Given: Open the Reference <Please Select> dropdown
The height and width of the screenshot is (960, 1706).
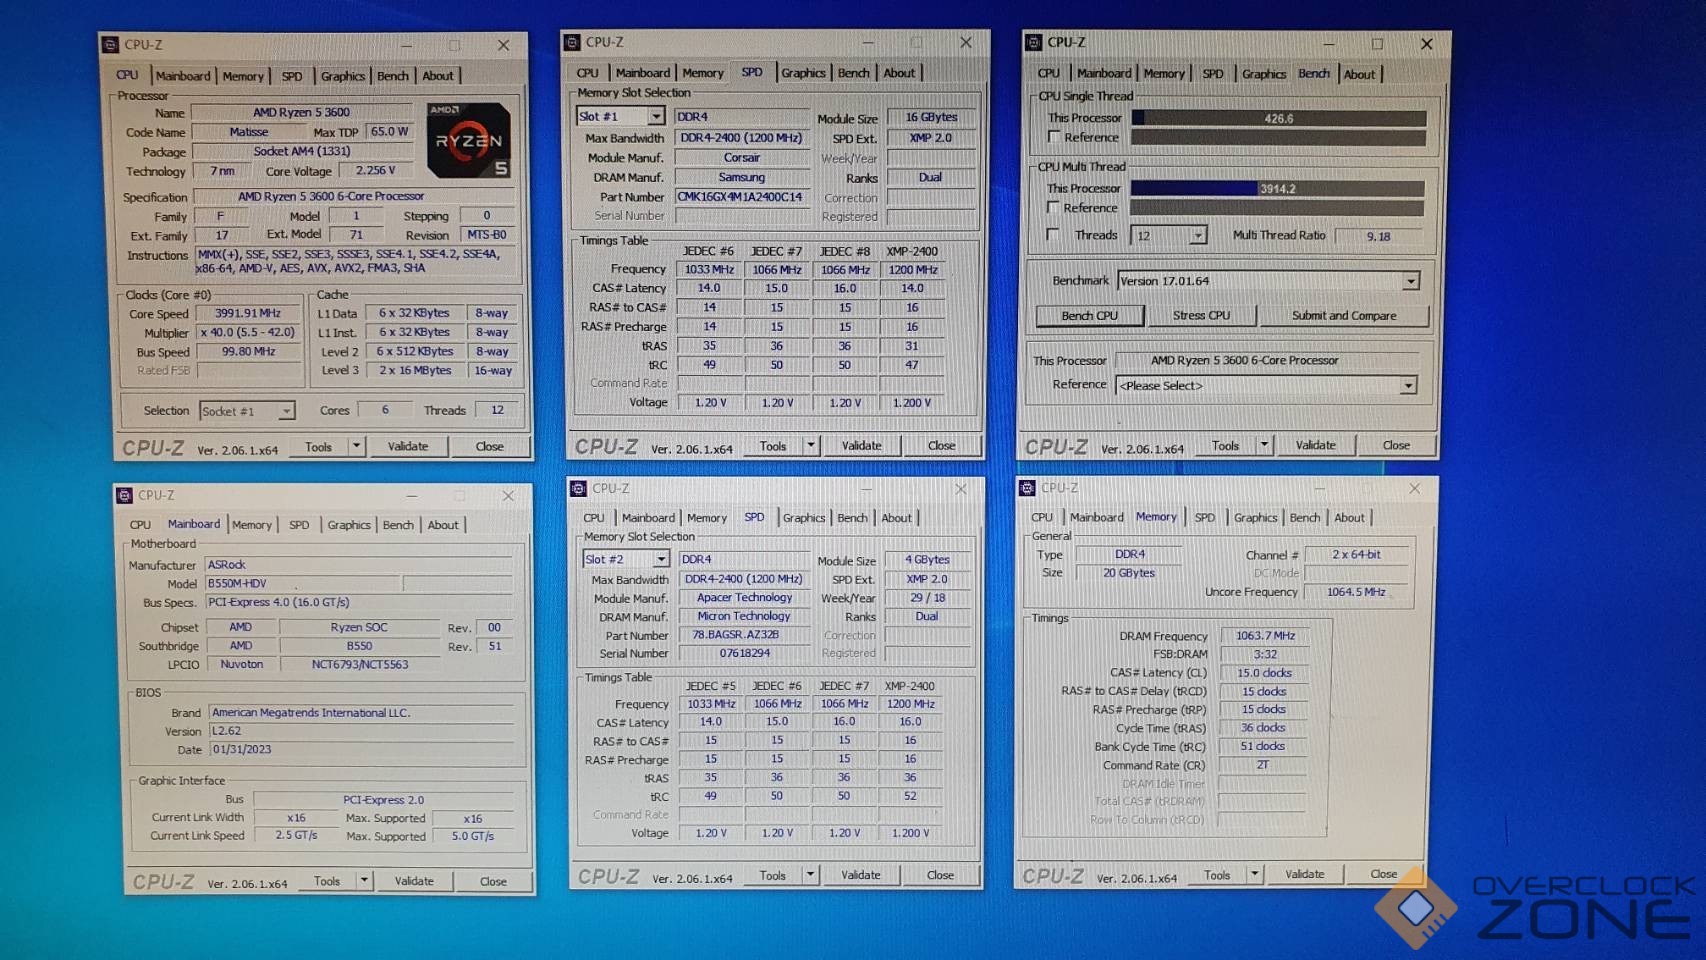Looking at the screenshot, I should tap(1408, 386).
